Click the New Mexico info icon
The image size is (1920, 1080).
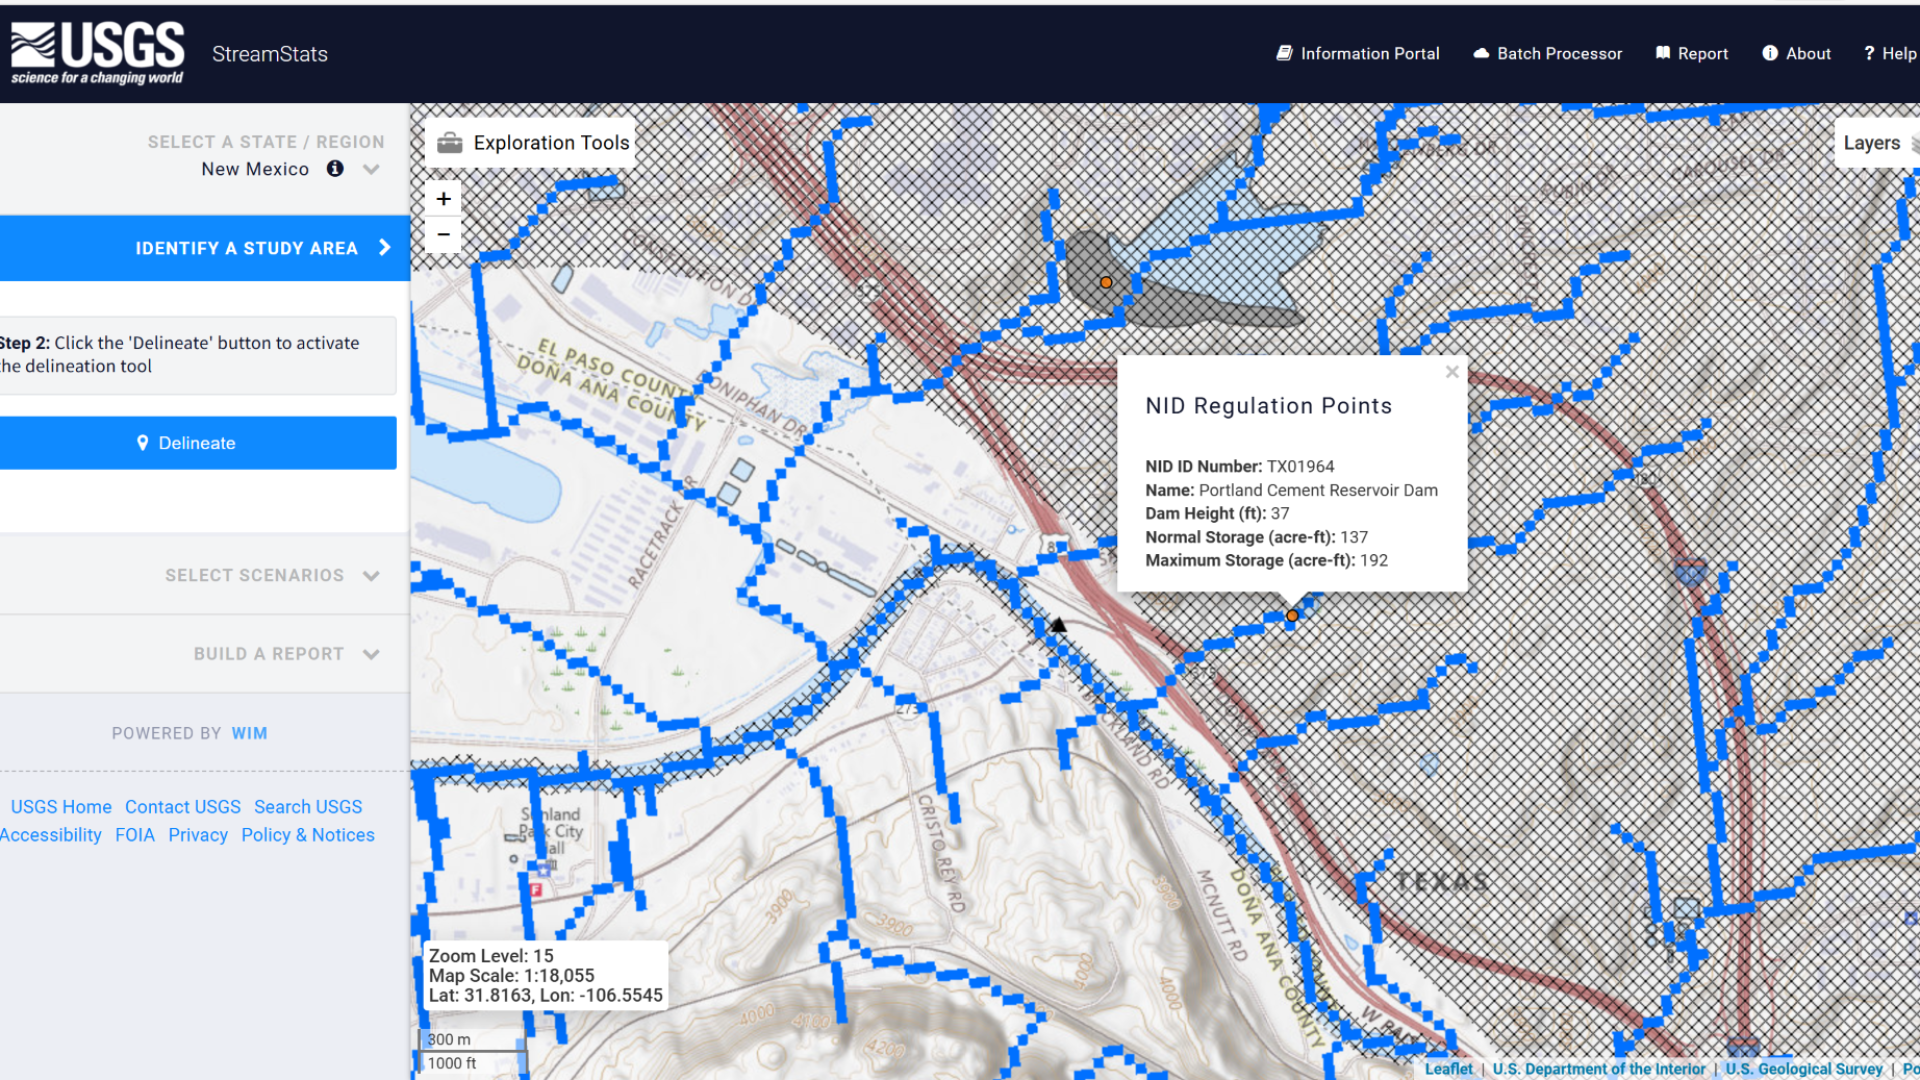pos(335,169)
